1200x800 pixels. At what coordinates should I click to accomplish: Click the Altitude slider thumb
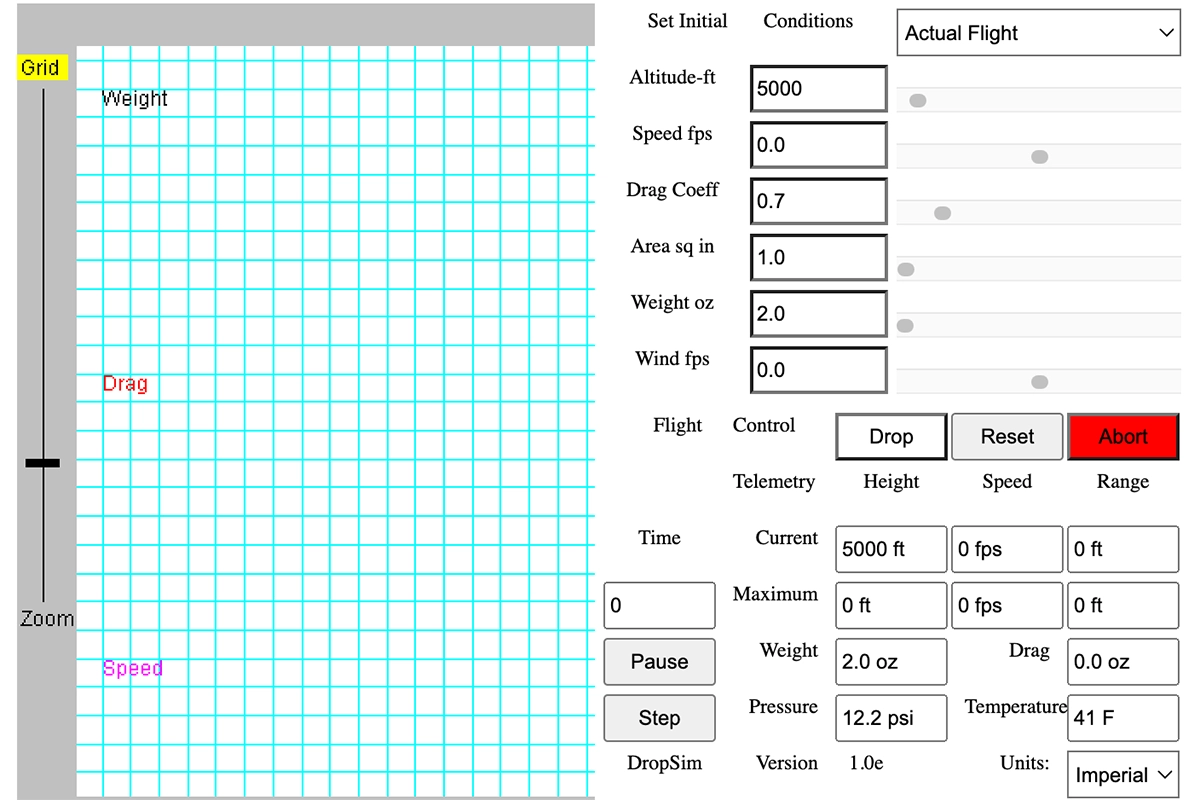pos(917,100)
